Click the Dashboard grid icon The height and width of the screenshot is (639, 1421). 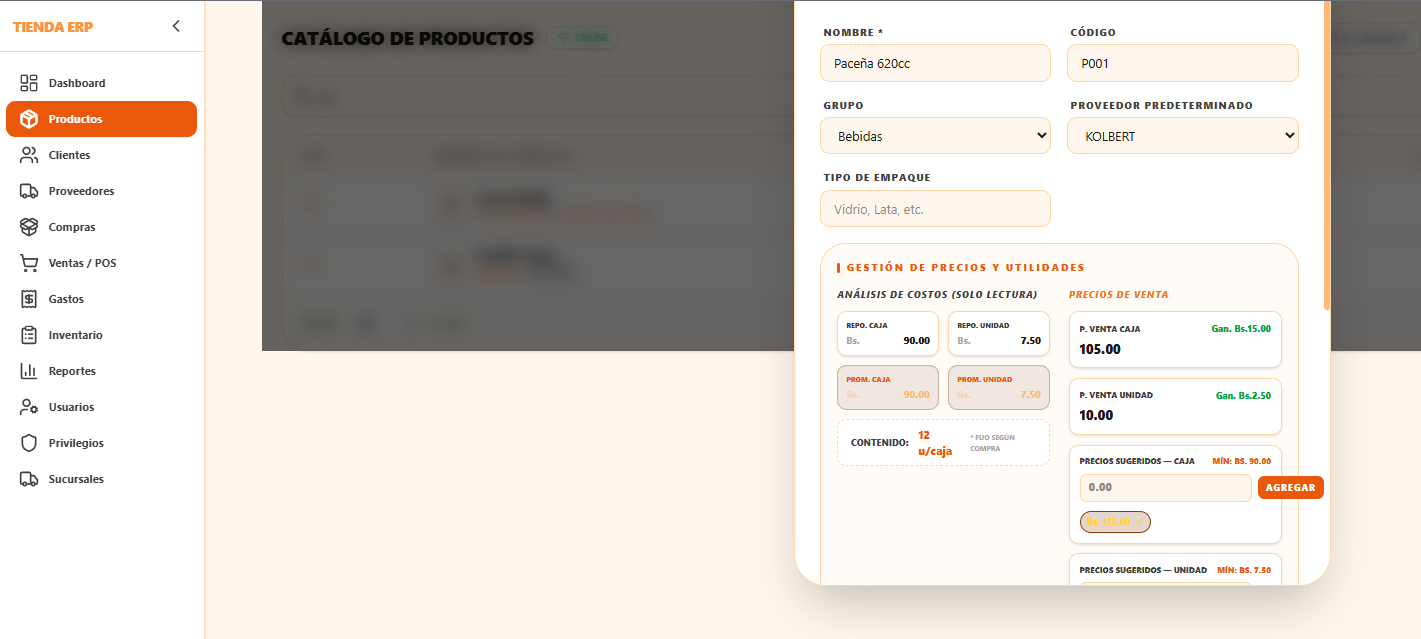[29, 83]
